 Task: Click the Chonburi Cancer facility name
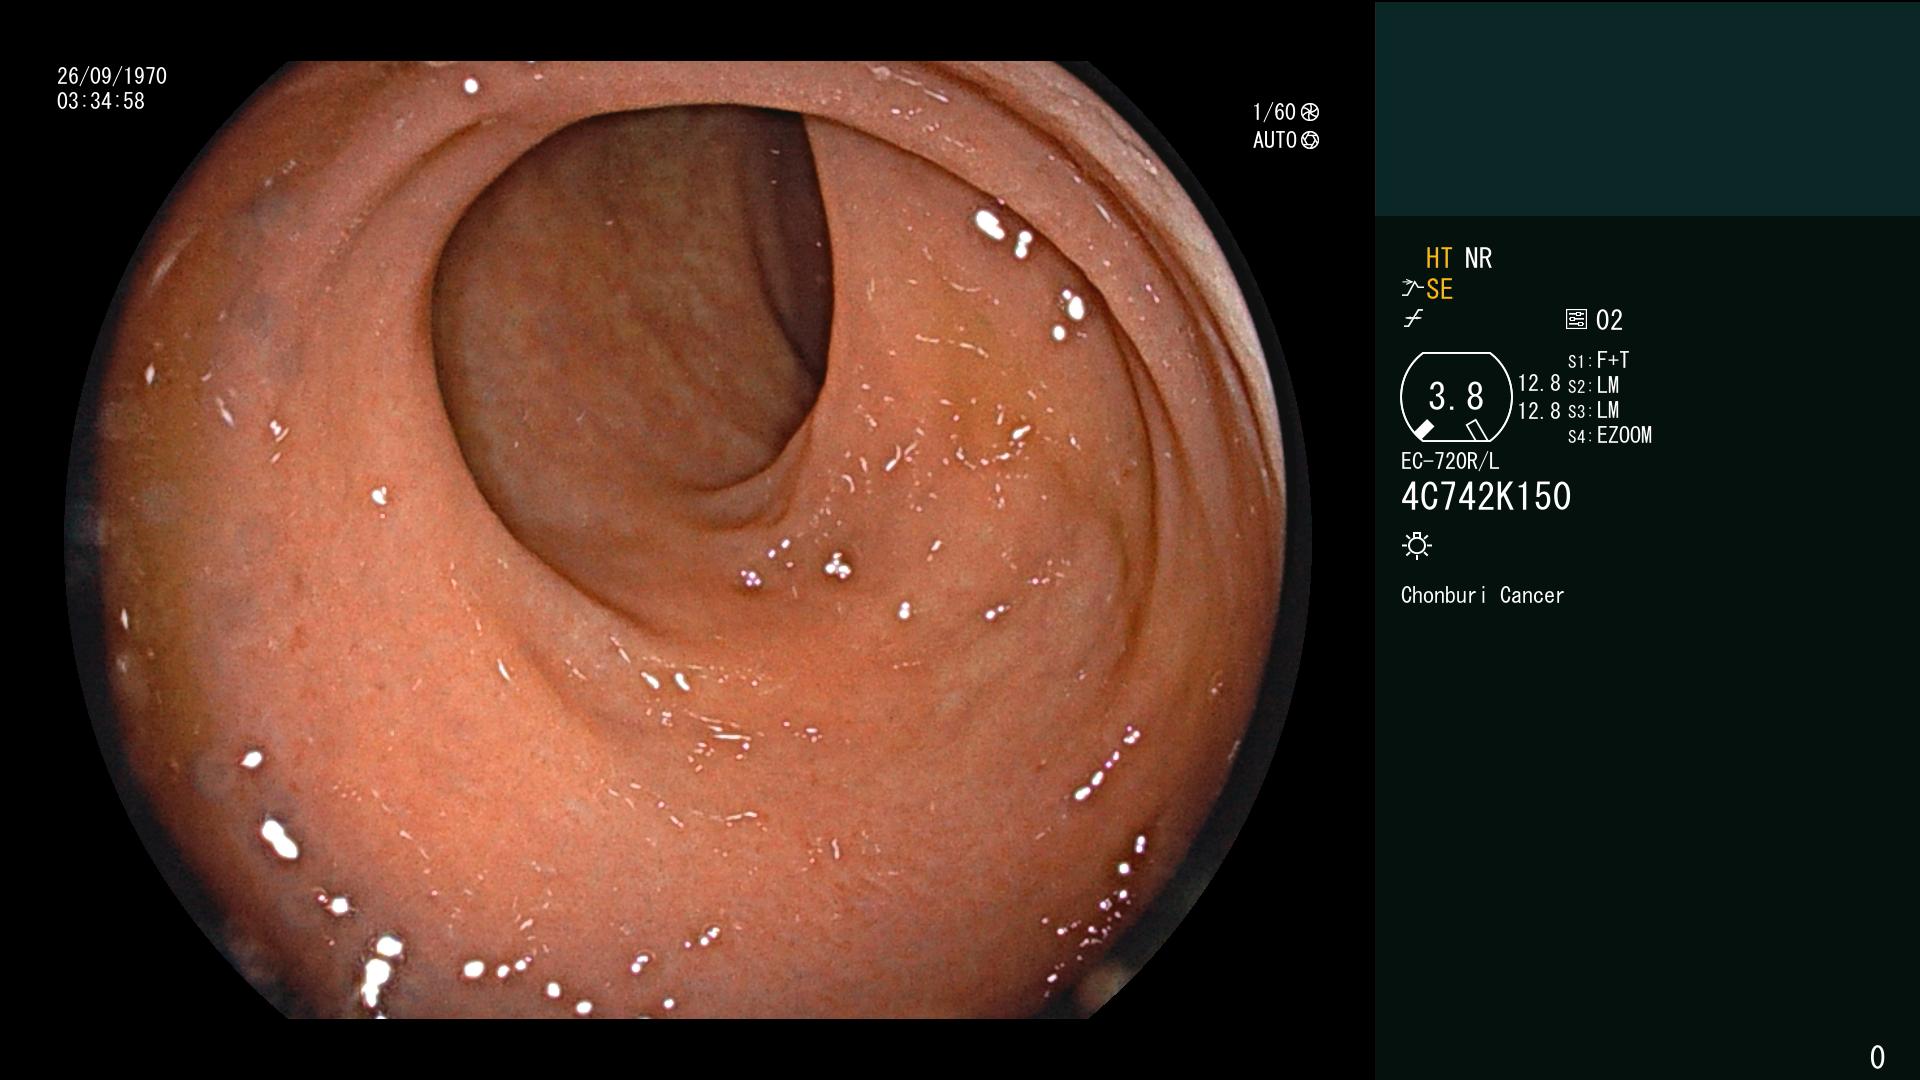click(1482, 595)
